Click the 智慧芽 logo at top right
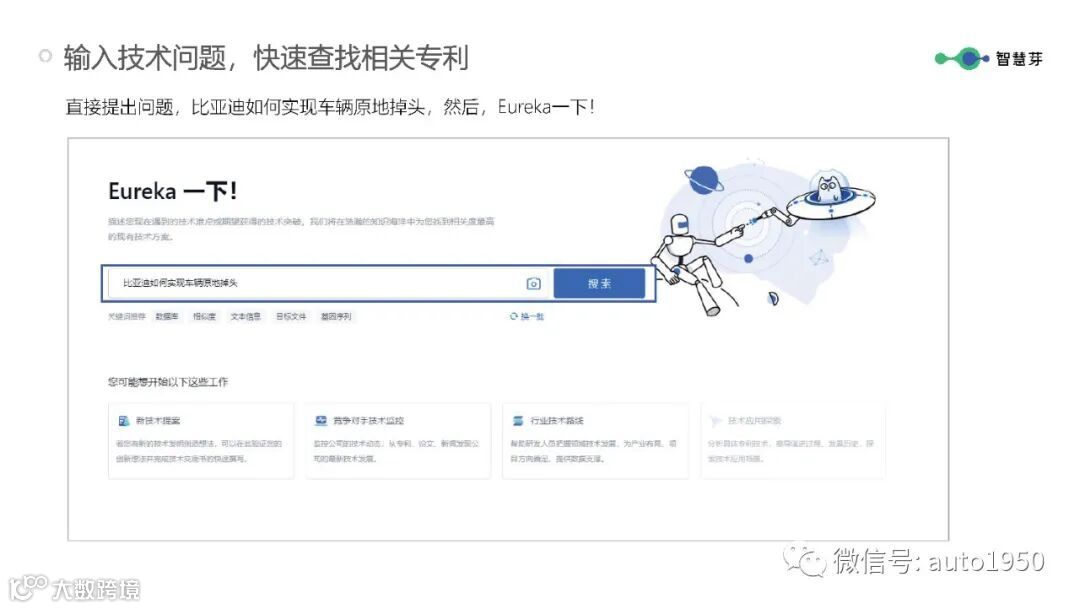Screen dimensions: 1080x609 tap(988, 59)
